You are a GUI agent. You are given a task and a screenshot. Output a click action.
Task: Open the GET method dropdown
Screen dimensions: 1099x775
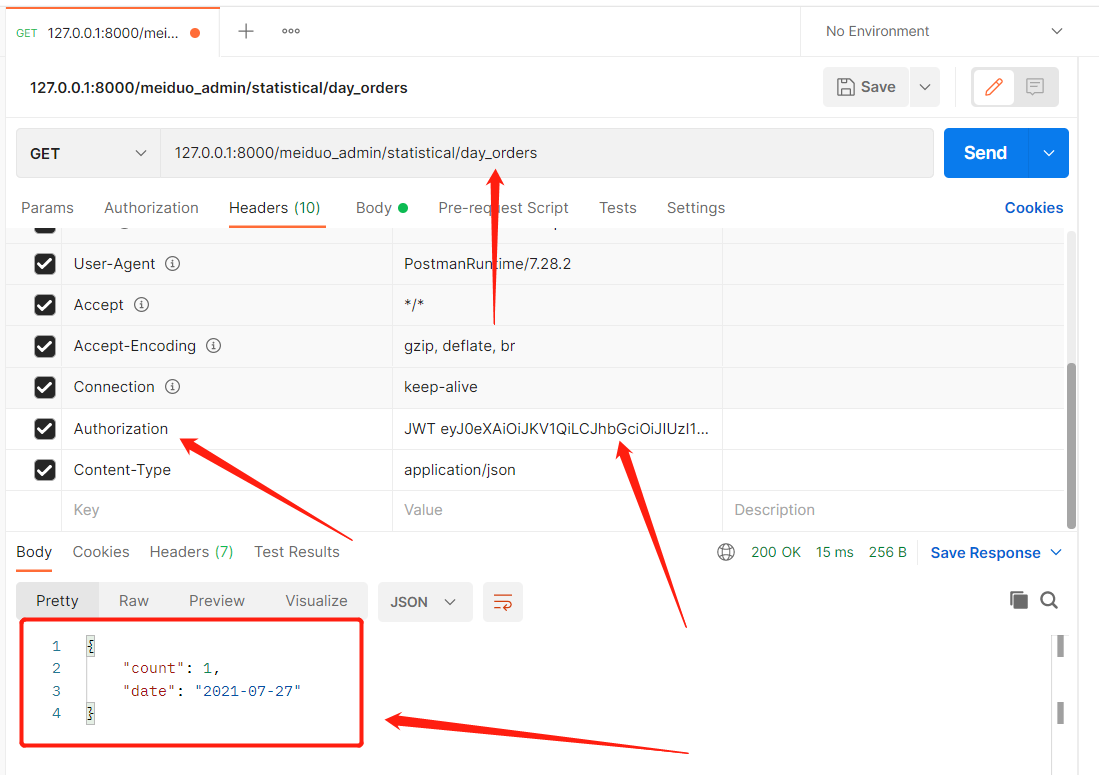pos(88,153)
